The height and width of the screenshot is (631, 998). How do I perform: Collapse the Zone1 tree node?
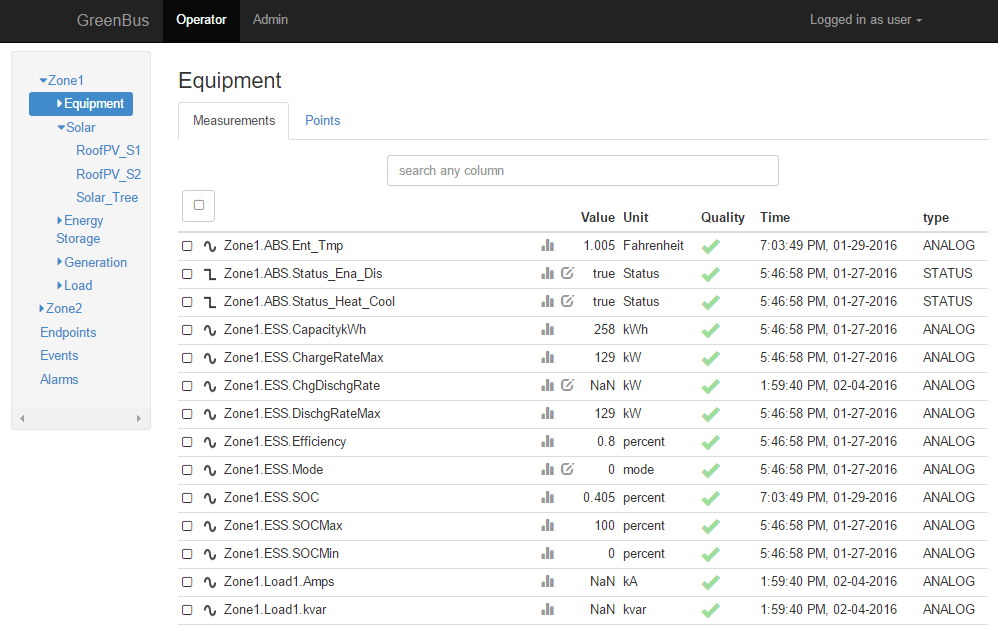(x=43, y=81)
